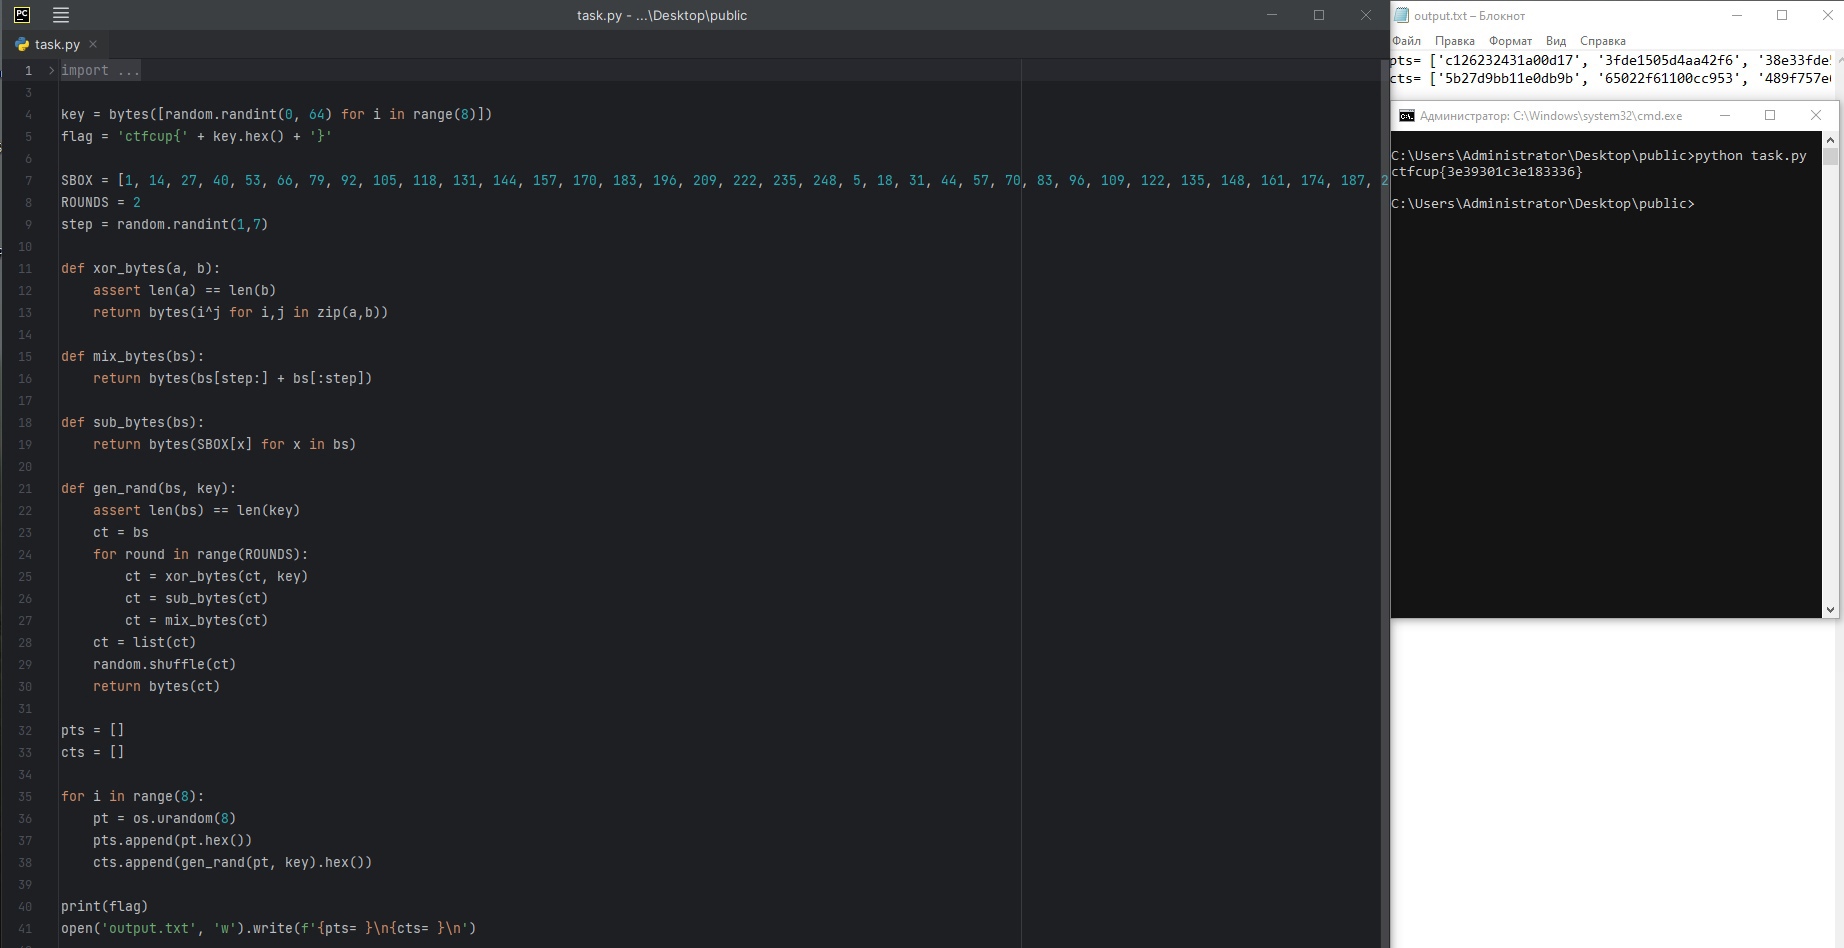Click the 'pts=' line in Notepad
Viewport: 1844px width, 948px height.
pyautogui.click(x=1610, y=60)
